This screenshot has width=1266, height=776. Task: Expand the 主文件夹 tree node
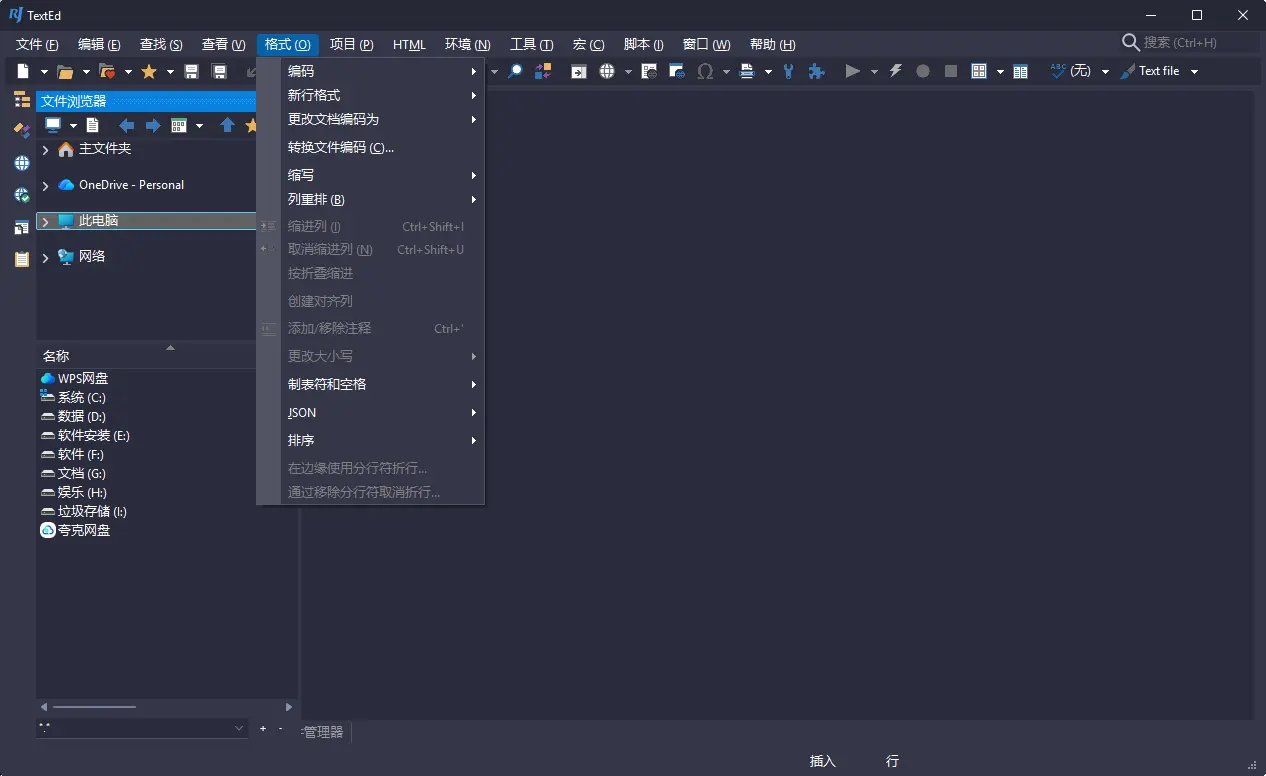(46, 149)
